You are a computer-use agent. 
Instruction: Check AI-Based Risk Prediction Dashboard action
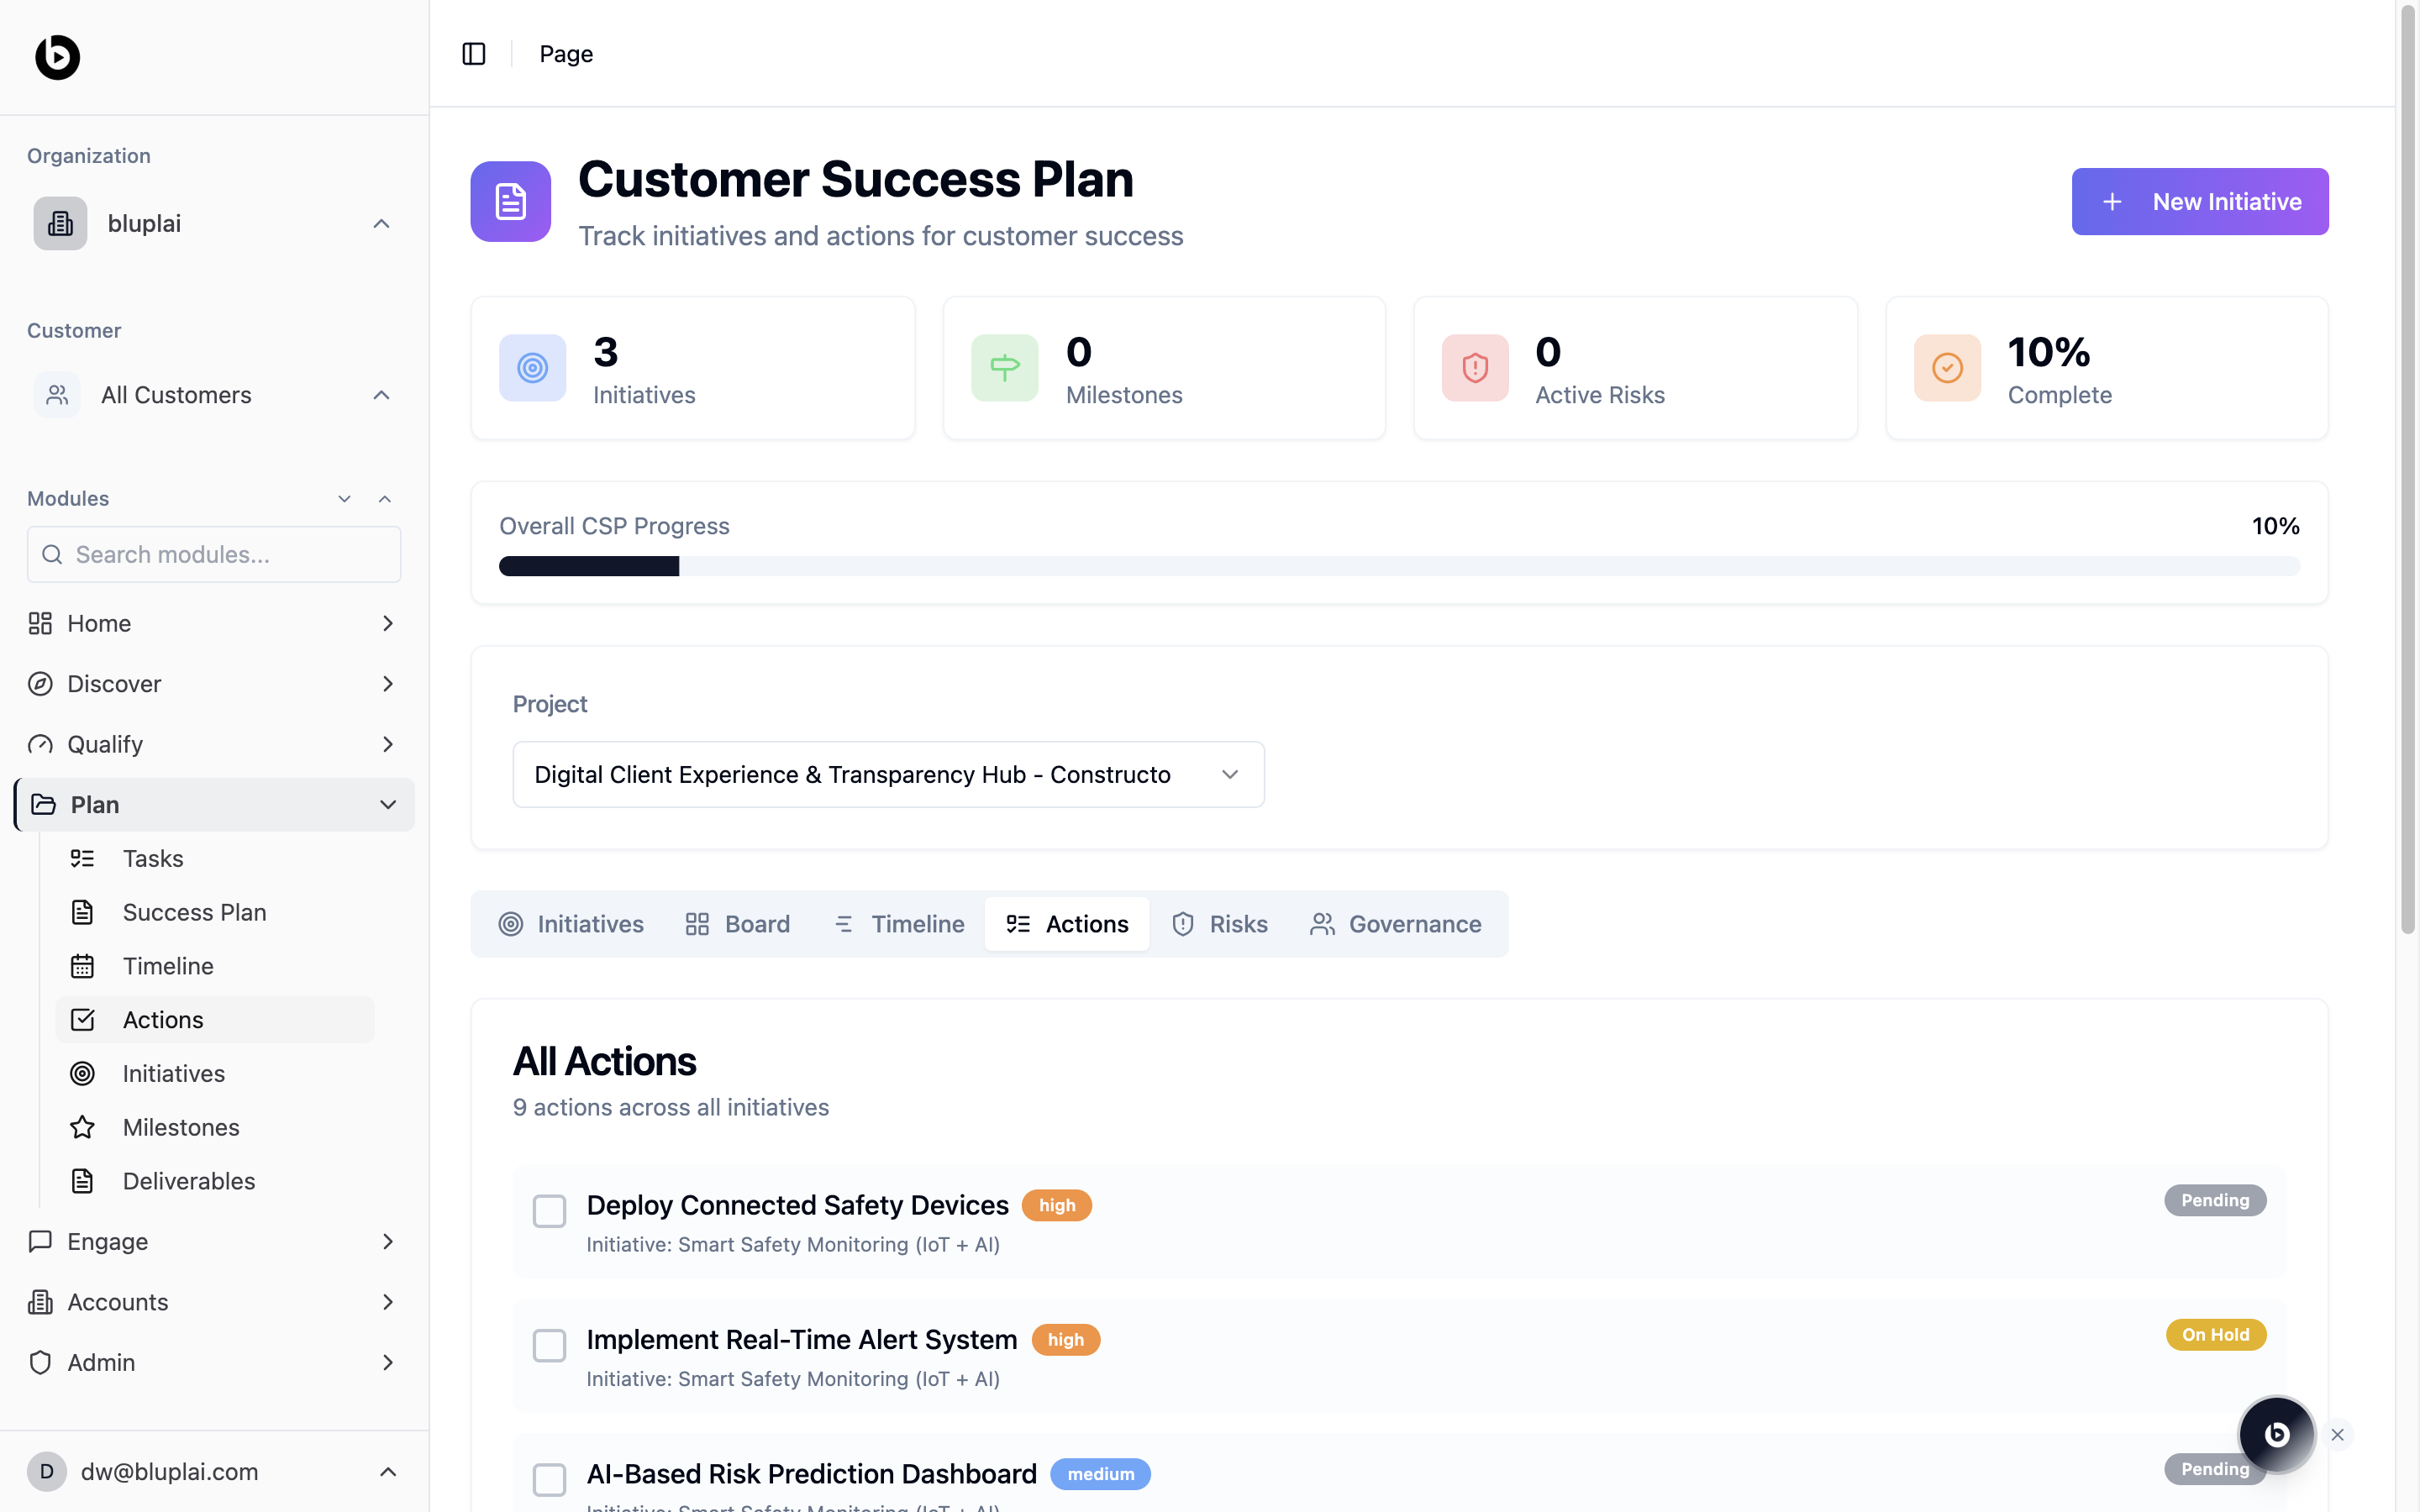[549, 1479]
